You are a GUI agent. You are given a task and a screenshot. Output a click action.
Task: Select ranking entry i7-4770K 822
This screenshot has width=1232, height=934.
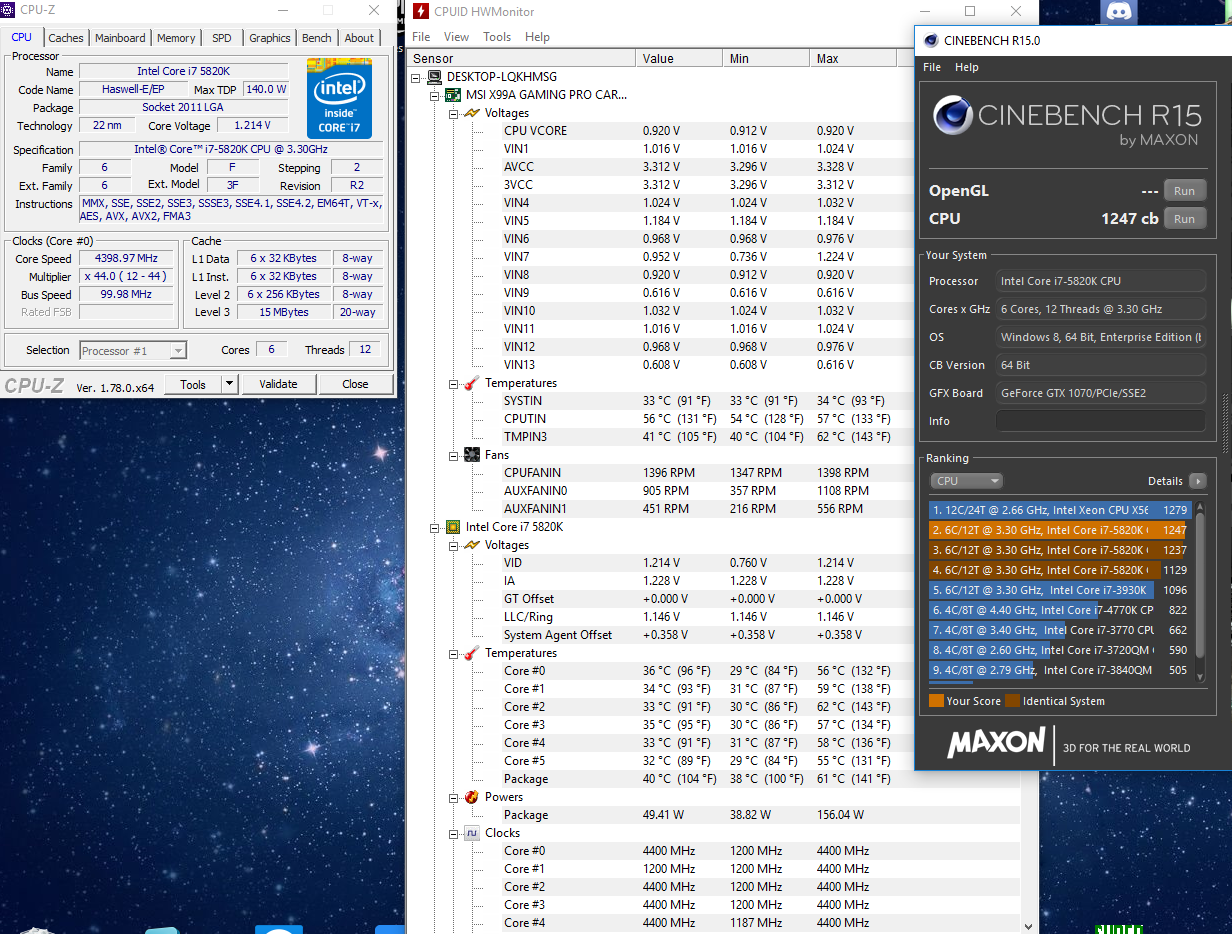pos(1060,610)
